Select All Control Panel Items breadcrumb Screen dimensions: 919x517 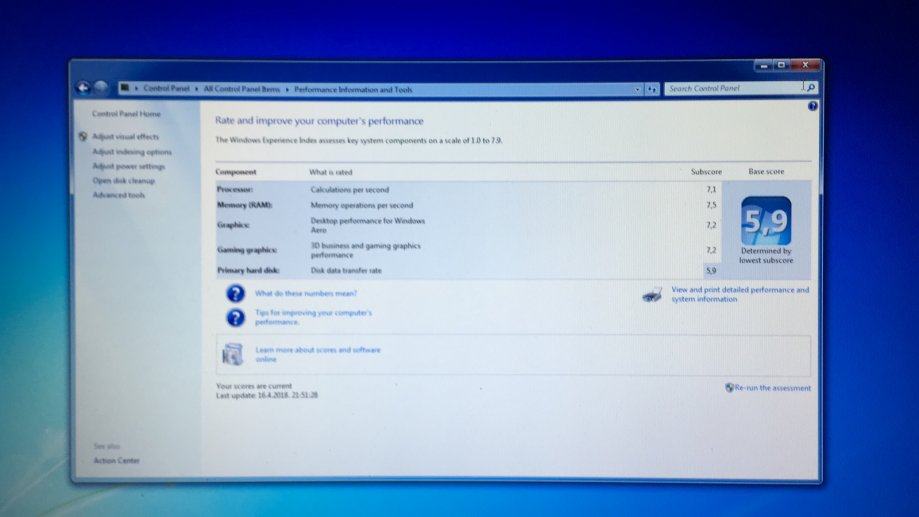click(241, 89)
